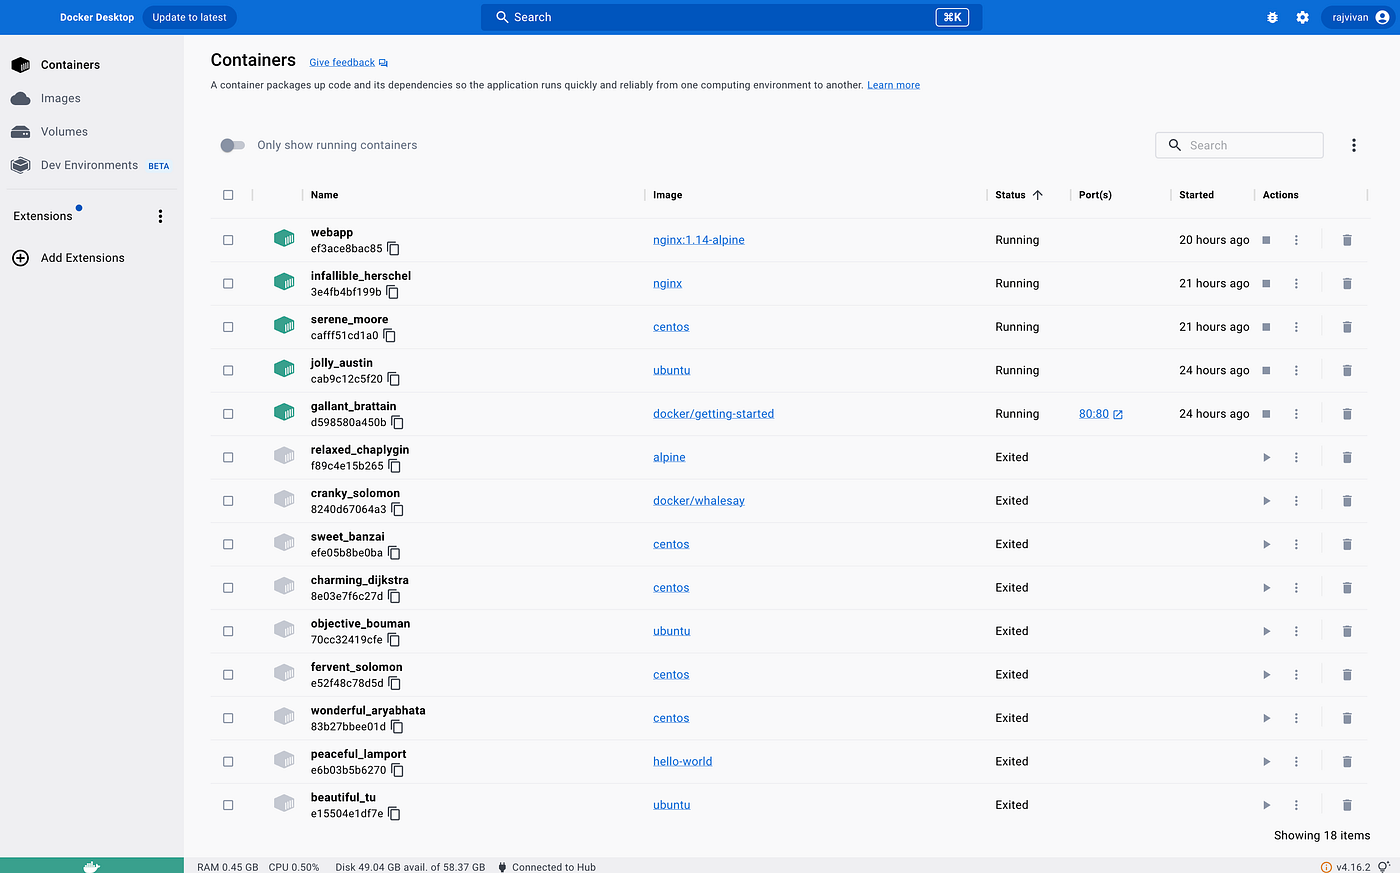
Task: Click the Extensions heading
Action: point(43,216)
